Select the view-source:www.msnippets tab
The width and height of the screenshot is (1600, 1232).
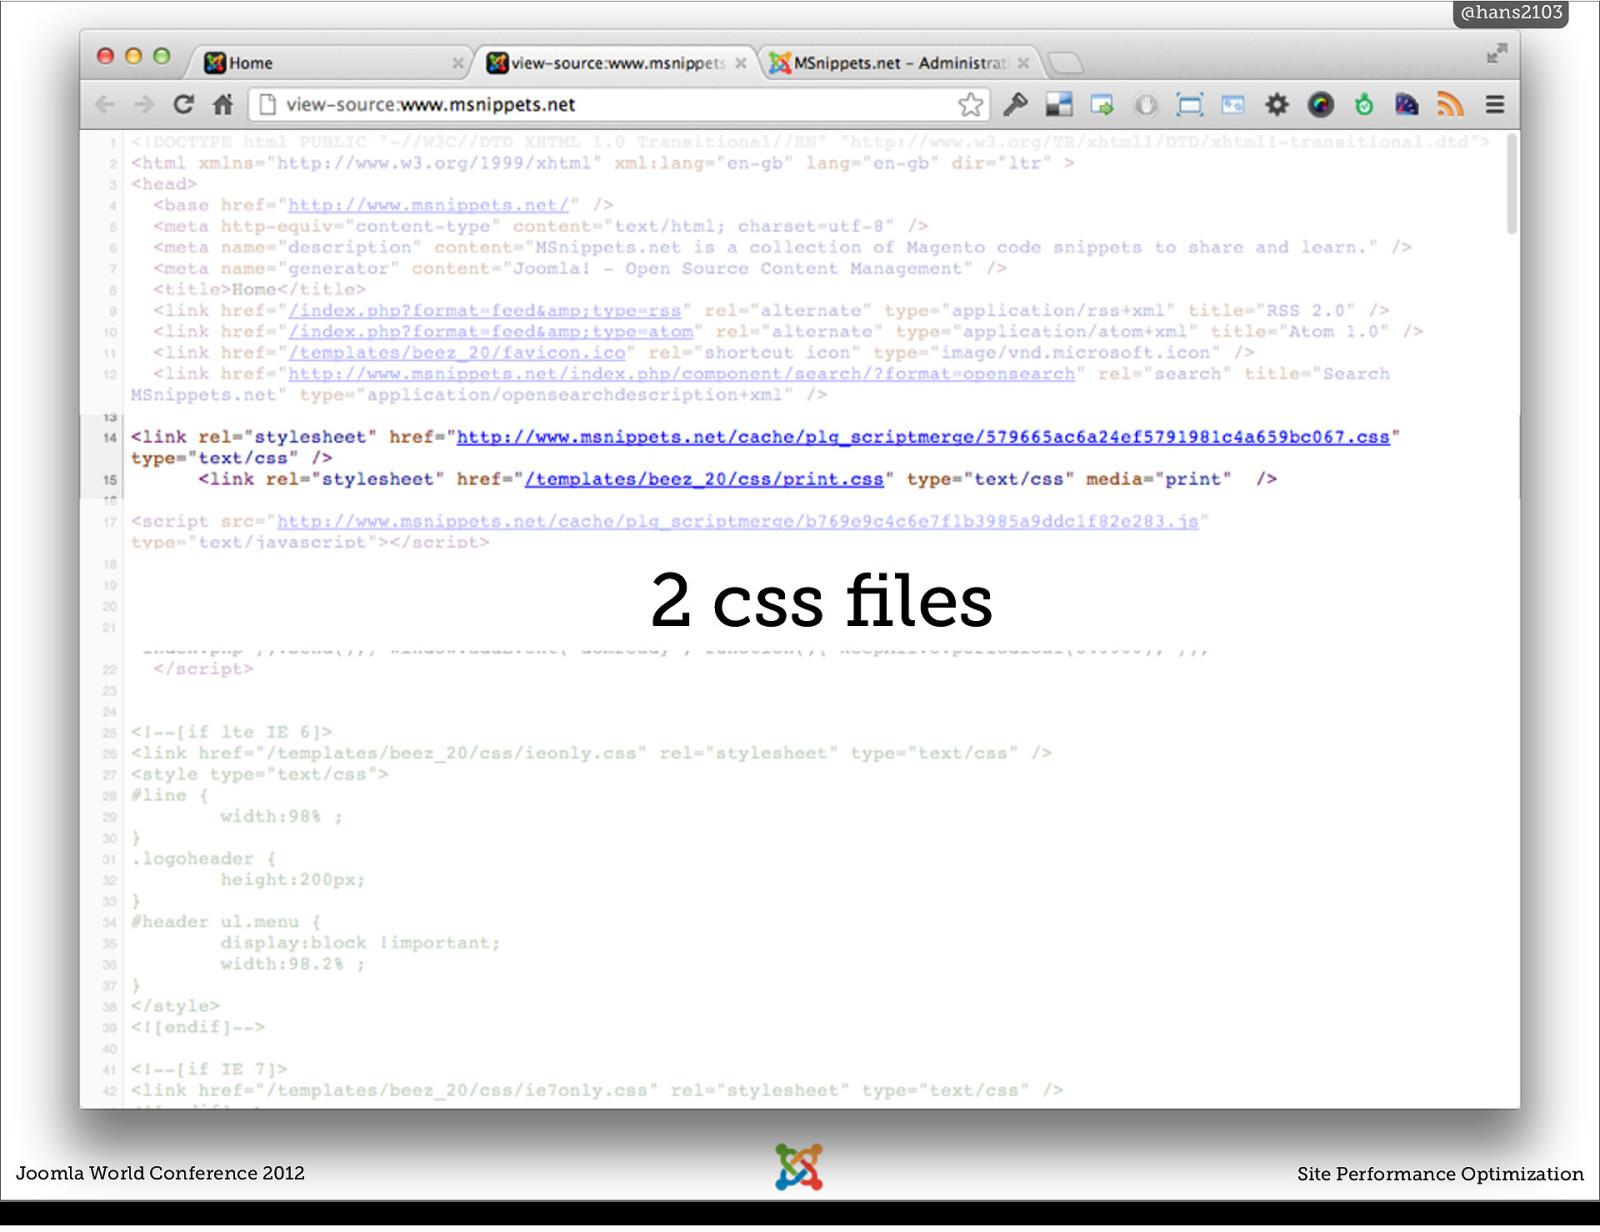tap(617, 63)
